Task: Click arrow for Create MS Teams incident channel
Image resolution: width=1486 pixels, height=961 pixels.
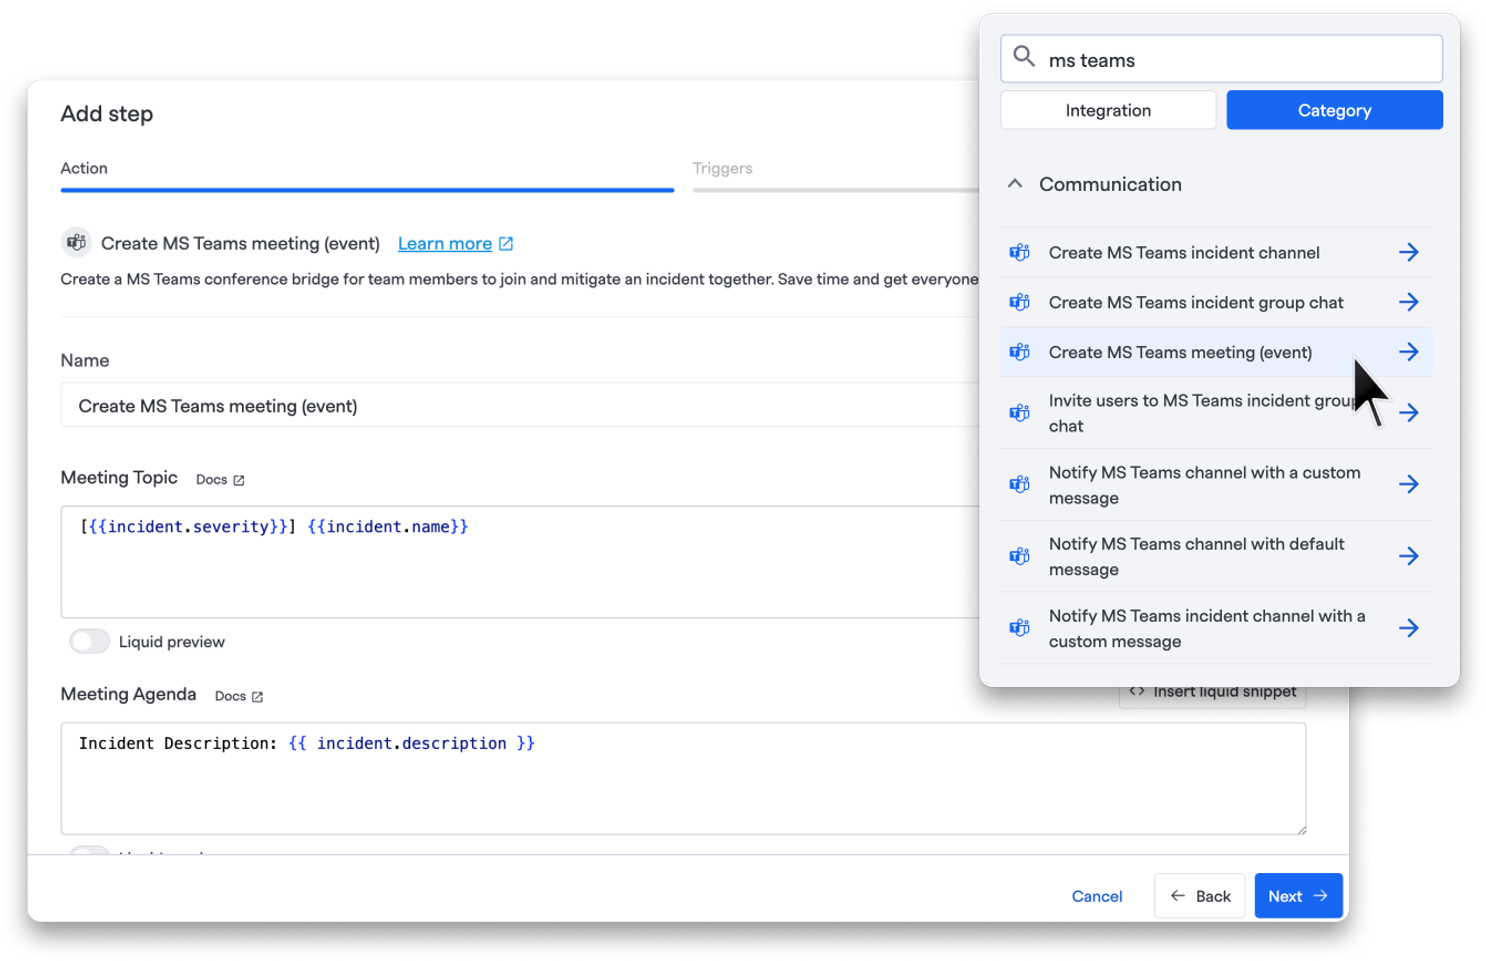Action: (1409, 252)
